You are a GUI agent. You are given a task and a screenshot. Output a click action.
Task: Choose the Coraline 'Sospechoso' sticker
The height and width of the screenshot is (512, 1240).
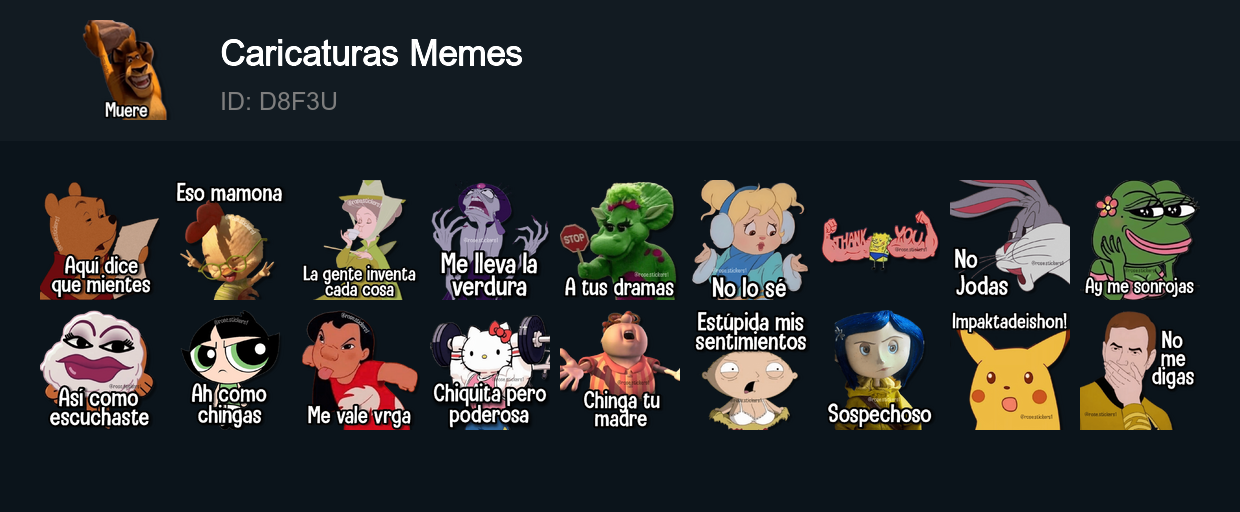click(x=880, y=370)
